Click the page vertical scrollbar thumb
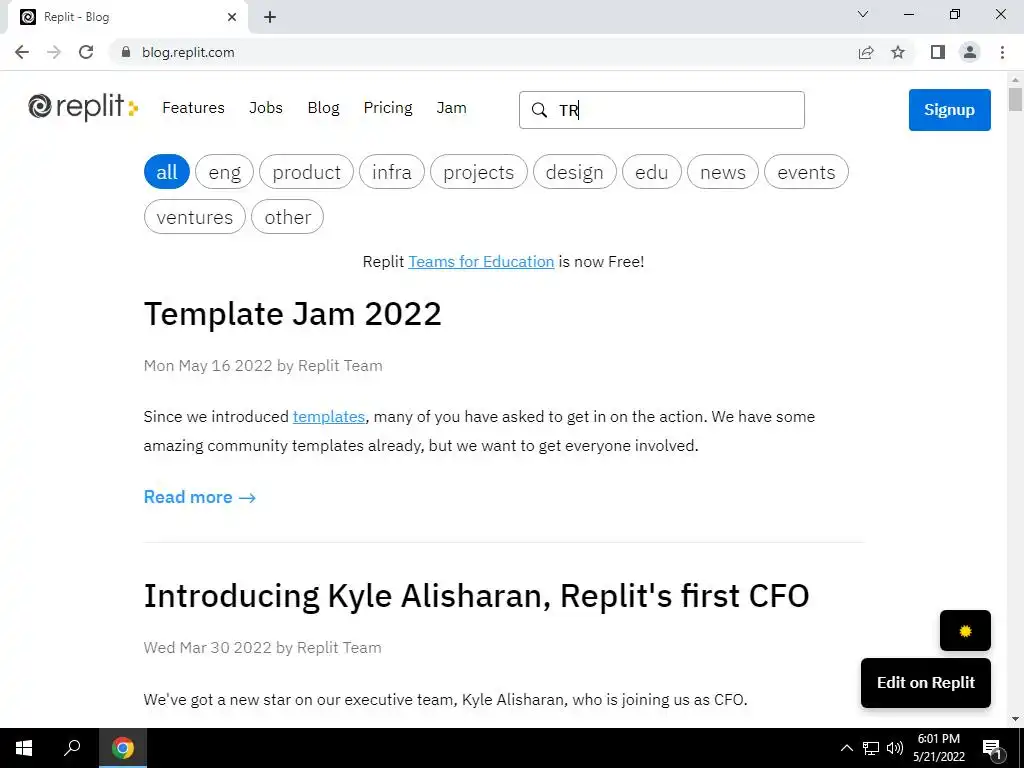 click(1015, 100)
